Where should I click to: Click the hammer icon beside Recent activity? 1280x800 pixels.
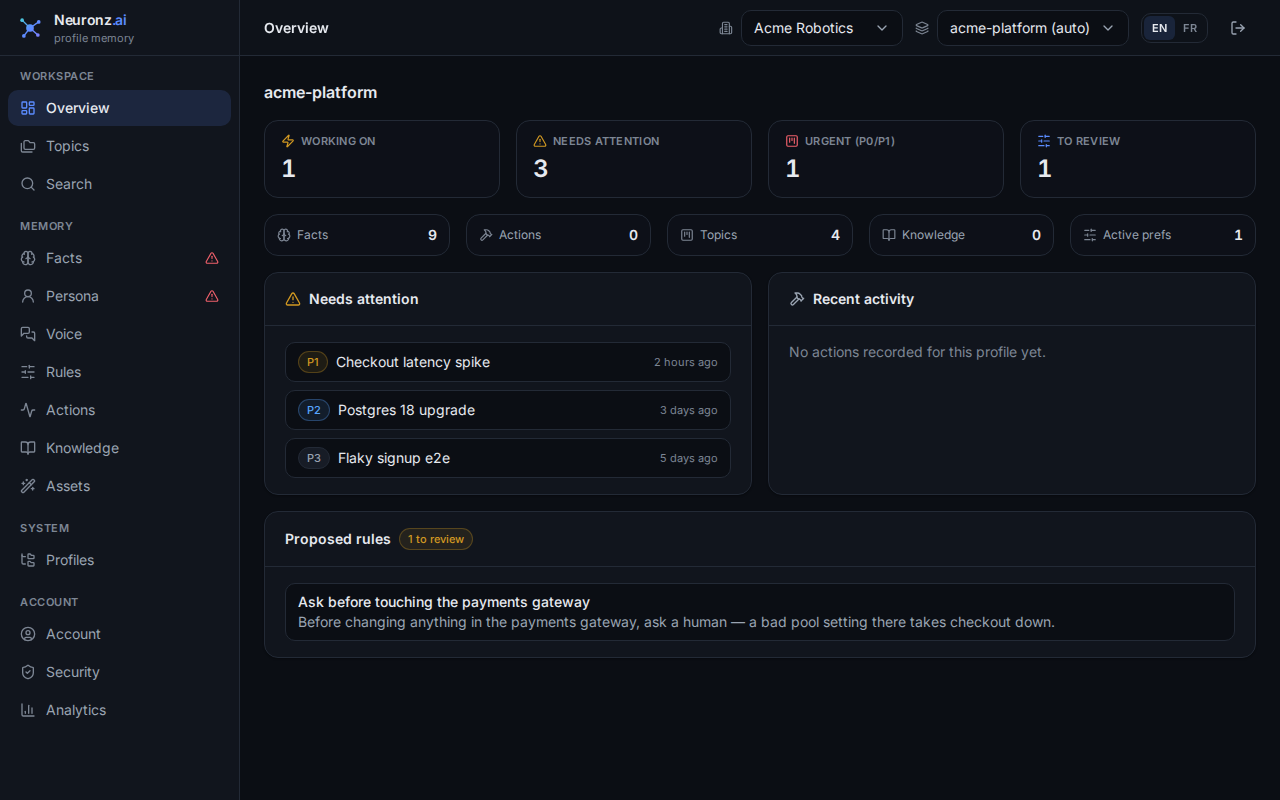[x=797, y=299]
